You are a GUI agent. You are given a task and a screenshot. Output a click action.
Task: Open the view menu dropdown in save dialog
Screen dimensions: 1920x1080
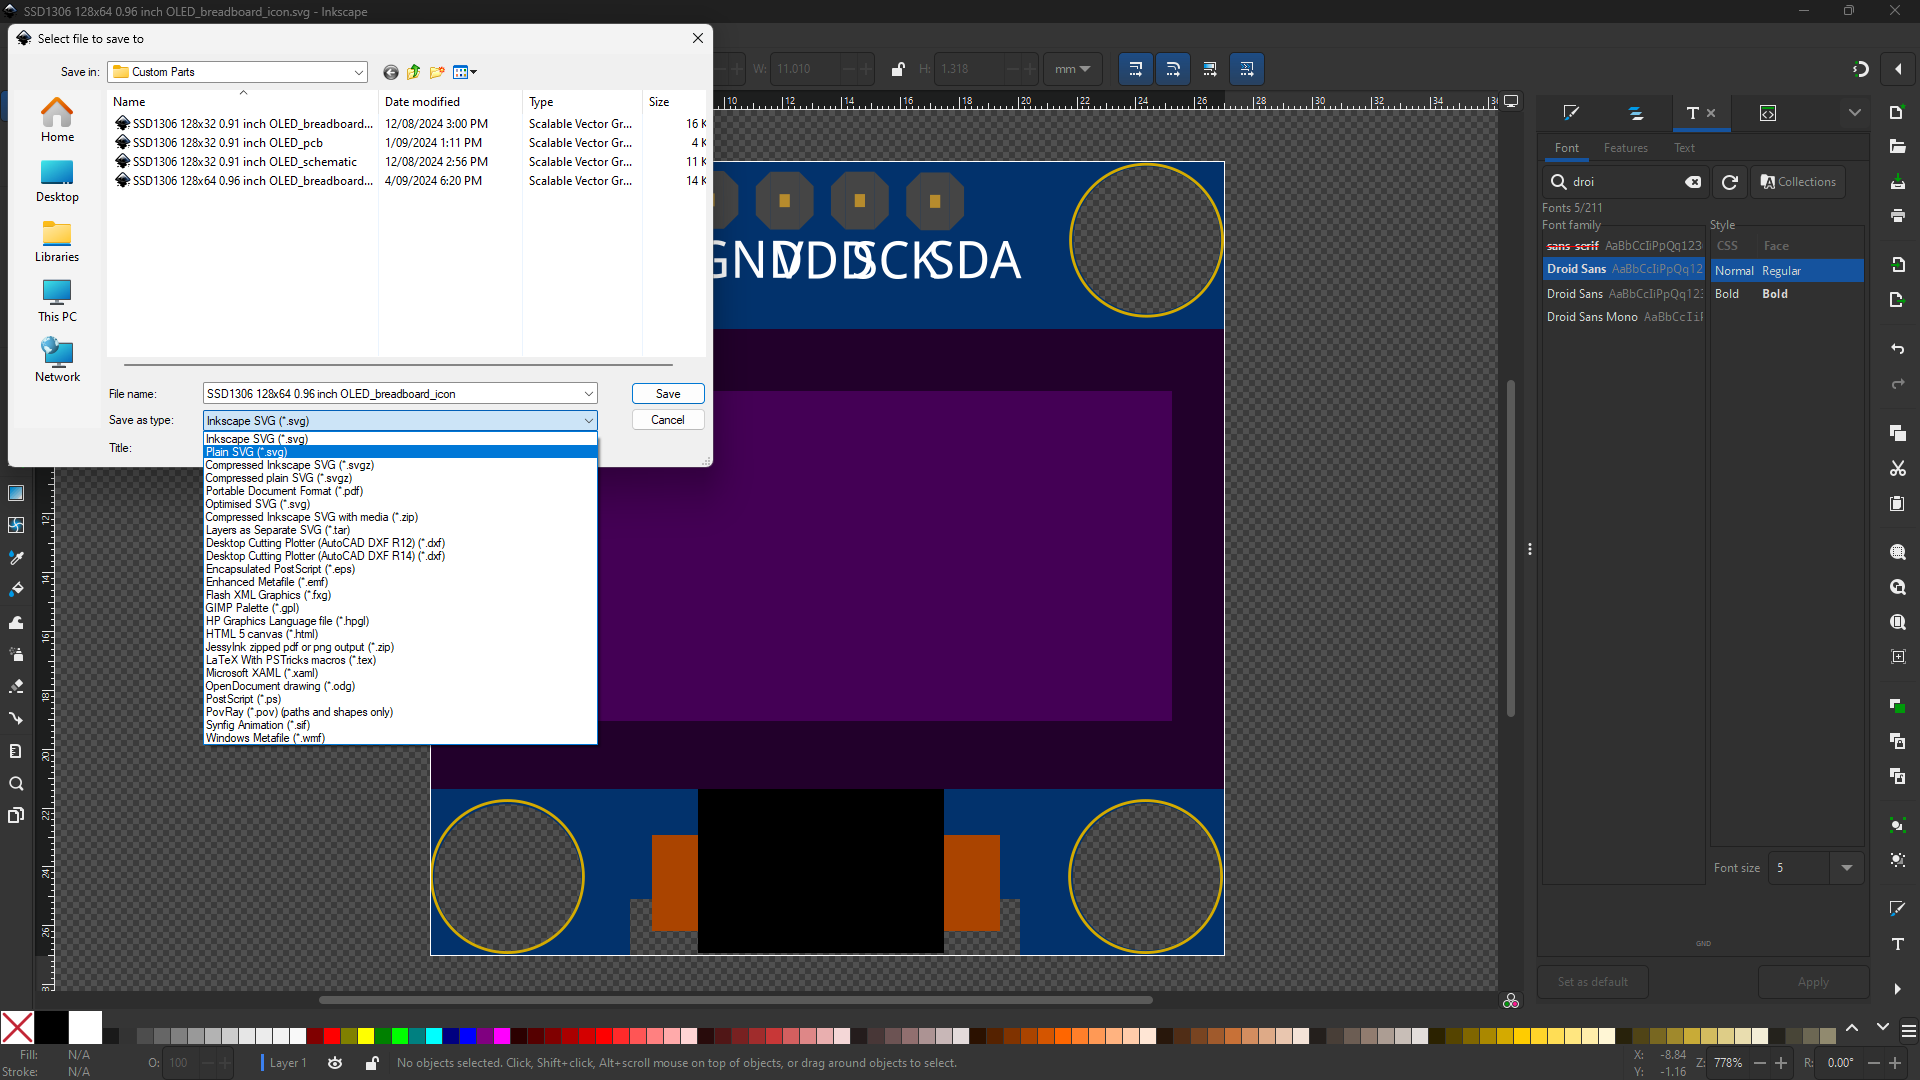click(465, 72)
